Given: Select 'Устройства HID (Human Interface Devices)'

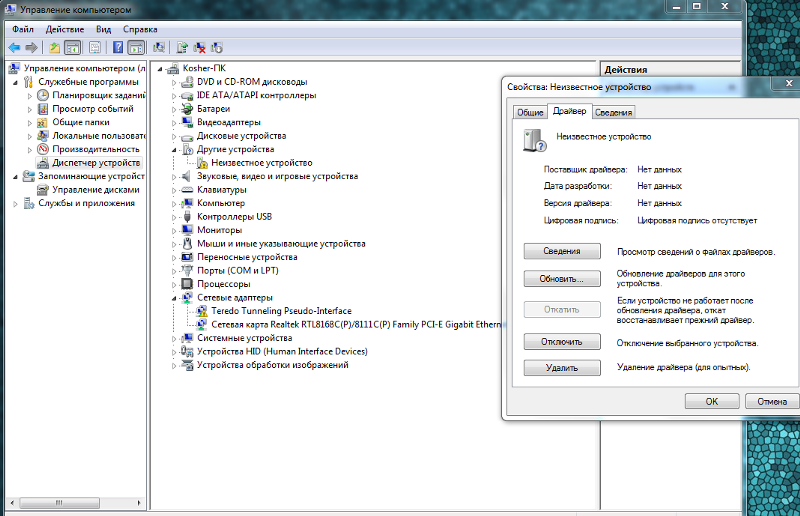Looking at the screenshot, I should [x=282, y=352].
